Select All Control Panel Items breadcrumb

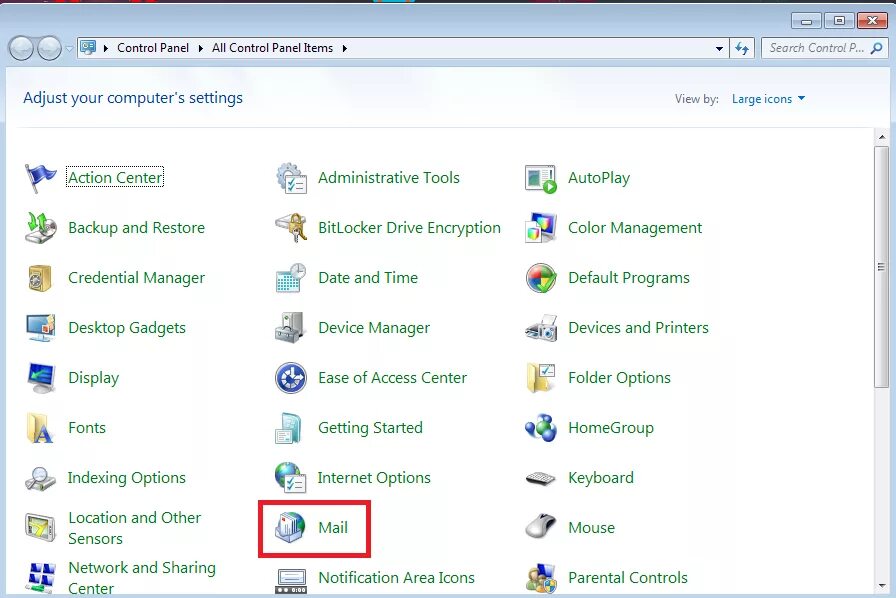272,48
